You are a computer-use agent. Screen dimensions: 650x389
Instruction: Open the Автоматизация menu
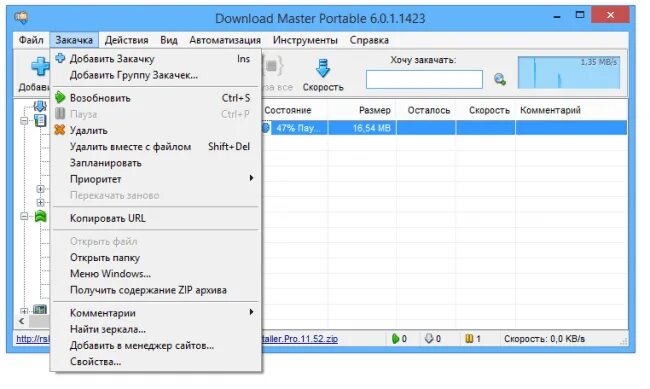[225, 40]
